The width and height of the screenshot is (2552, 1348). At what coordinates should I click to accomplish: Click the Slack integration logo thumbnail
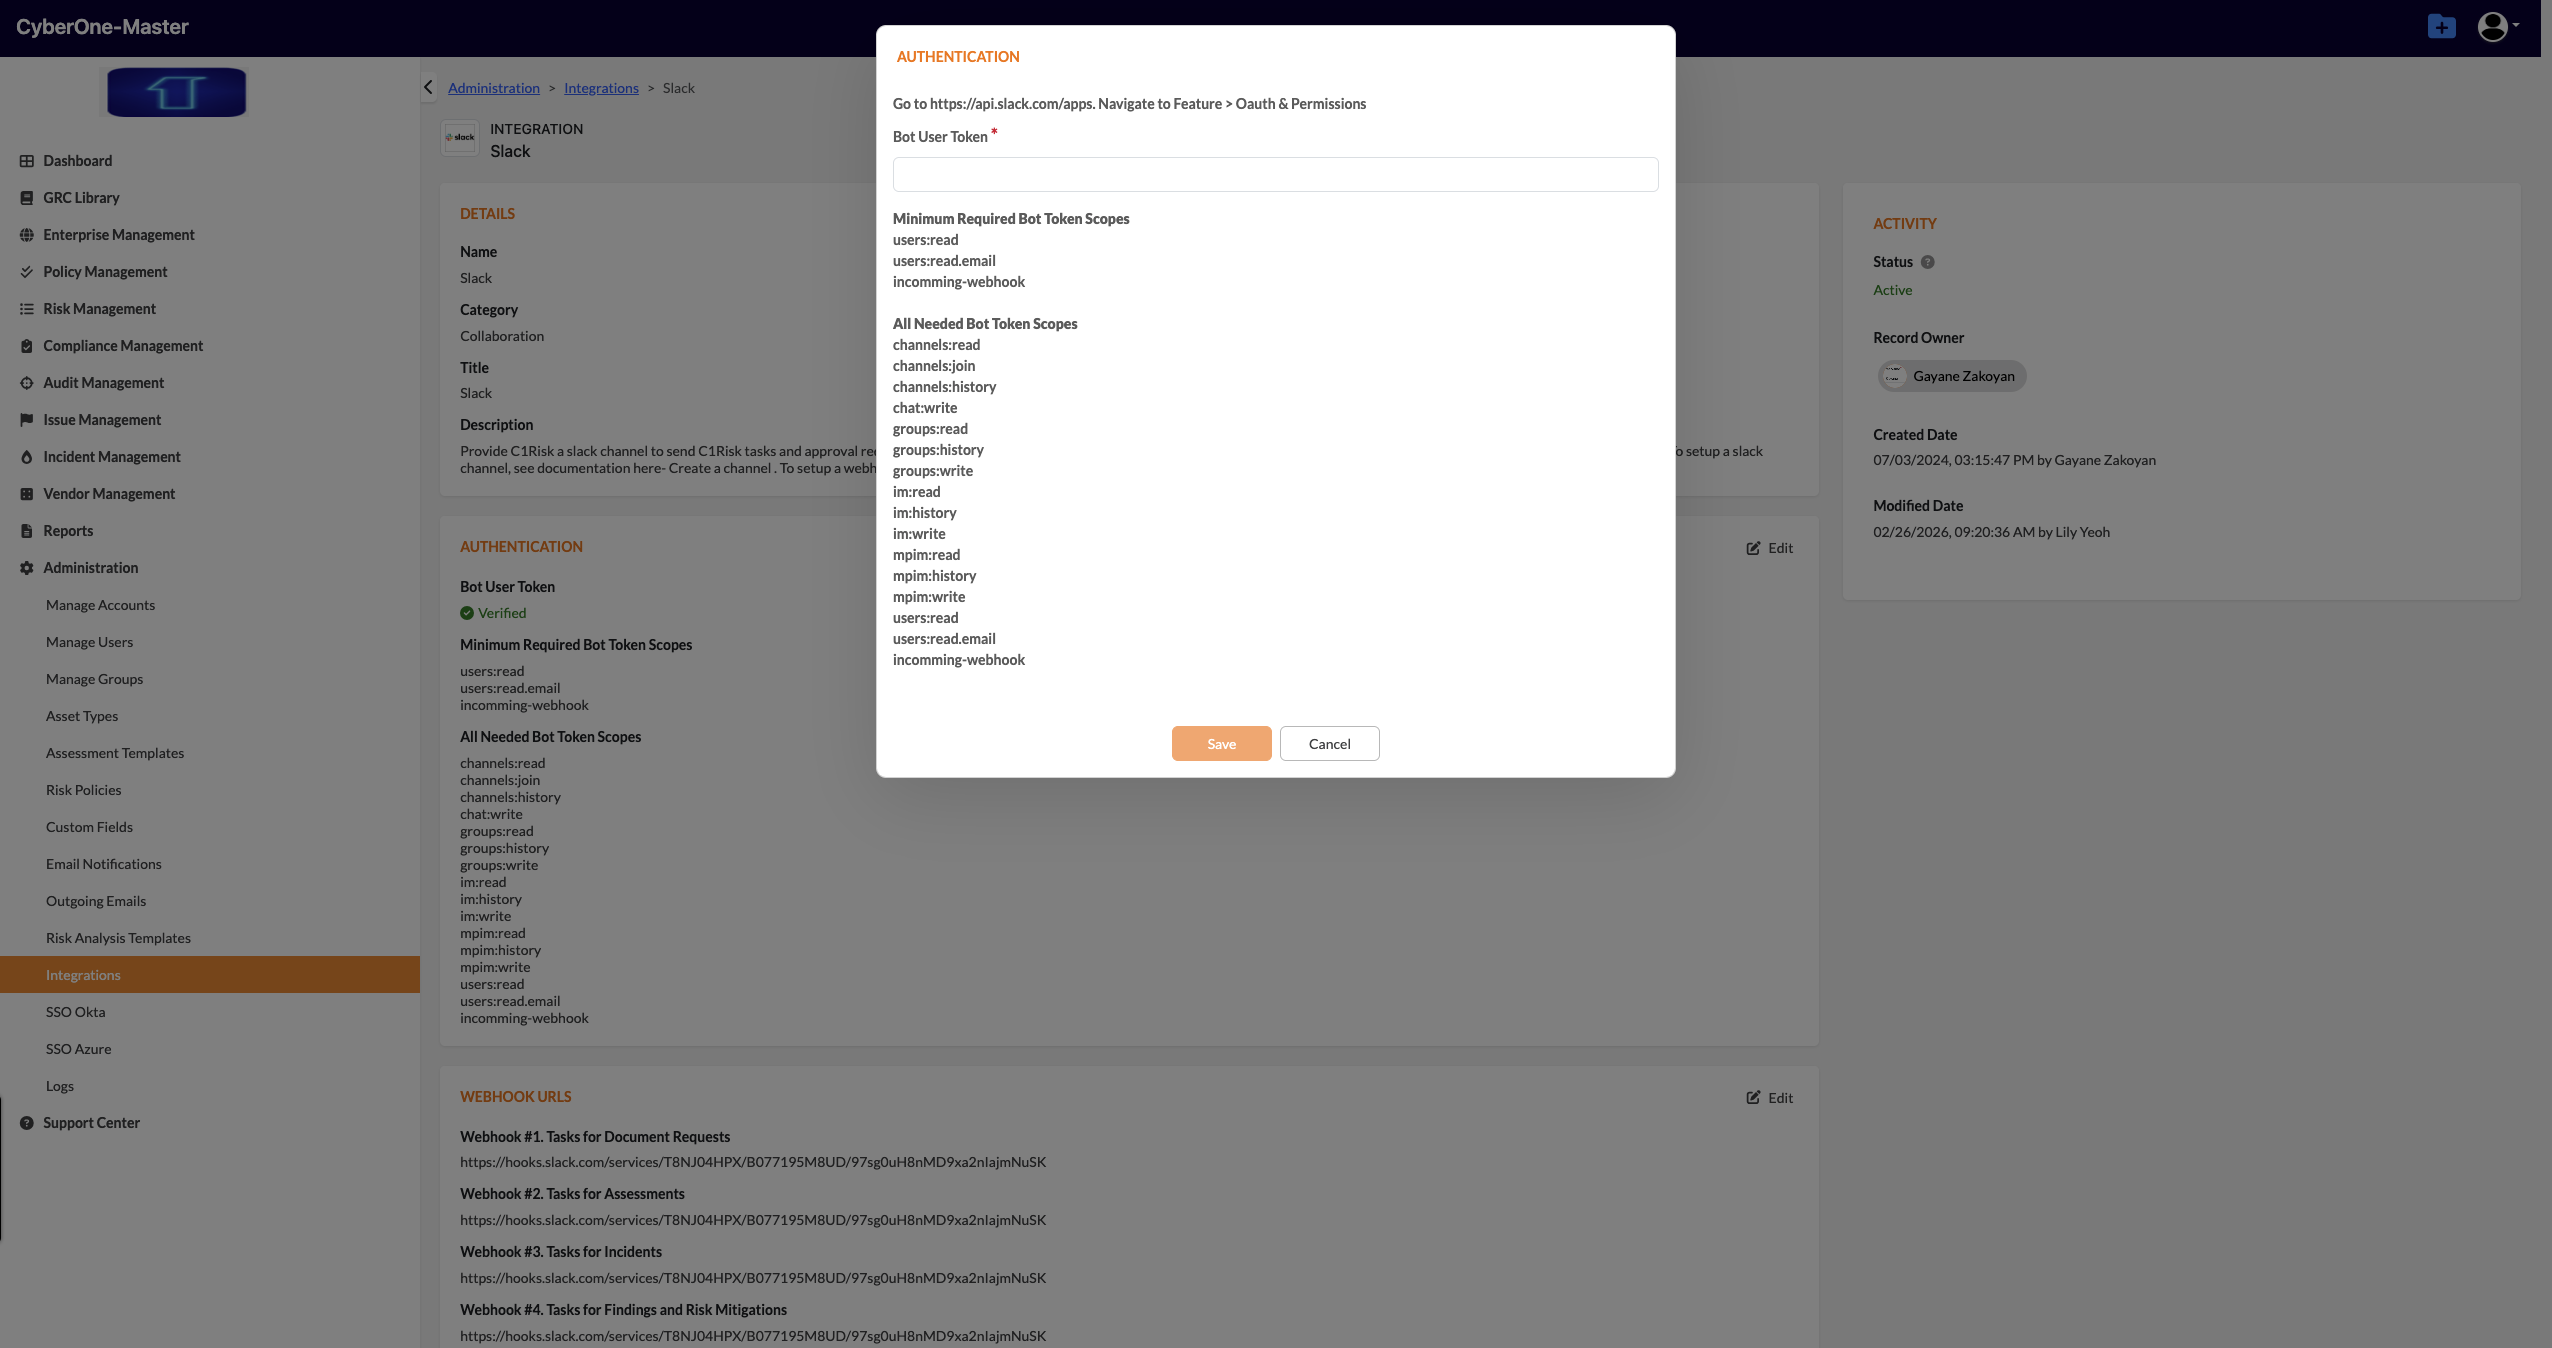pos(460,138)
